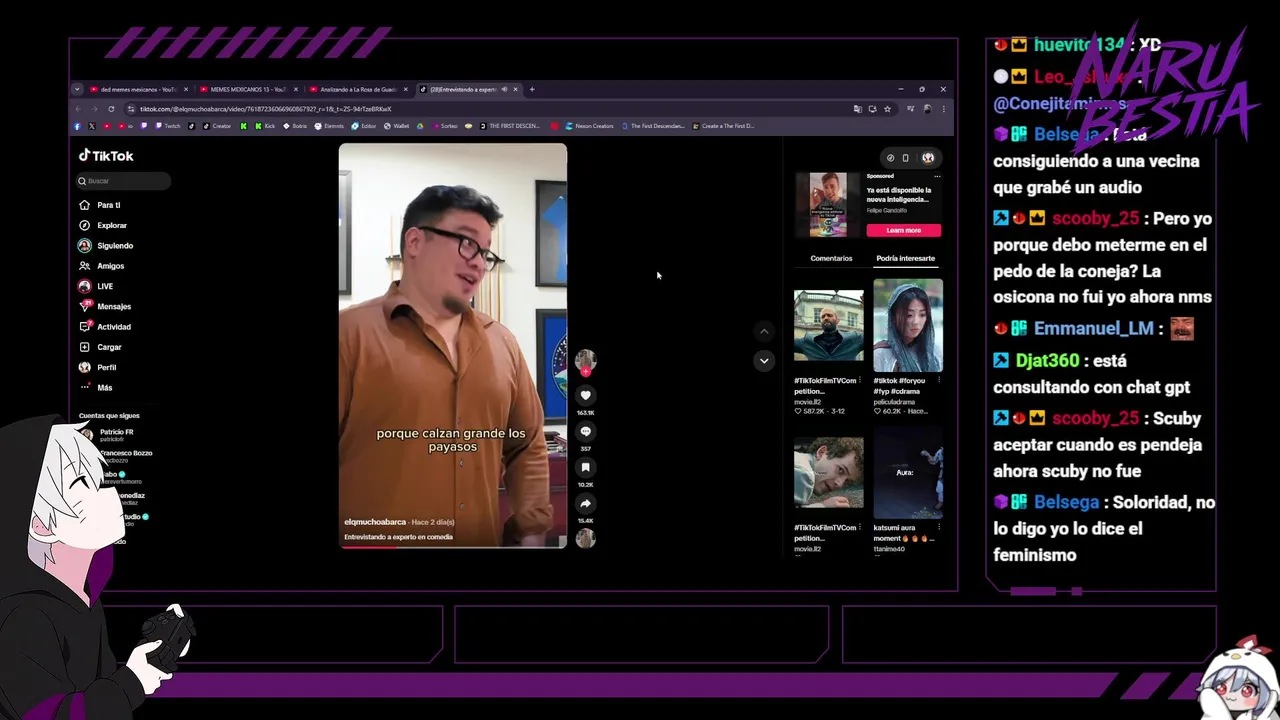Open a new browser tab
Screen dimensions: 1280x720
coord(532,89)
